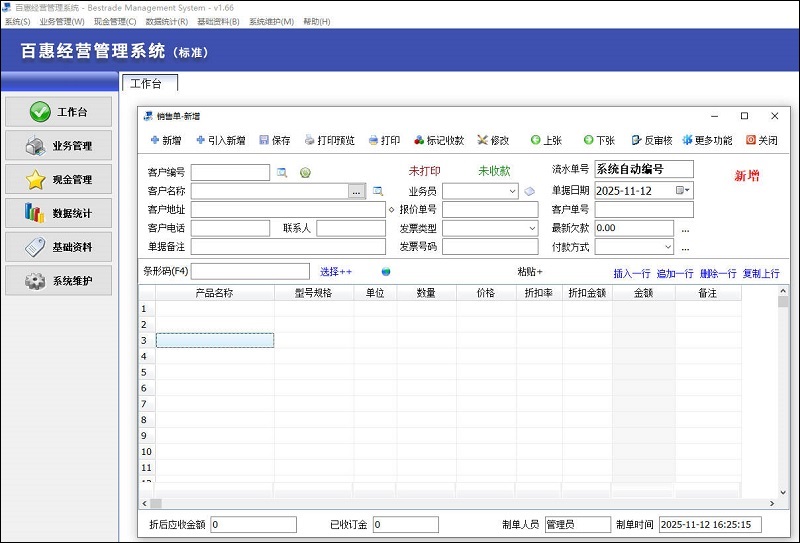
Task: Go to next record with 下张
Action: (599, 140)
